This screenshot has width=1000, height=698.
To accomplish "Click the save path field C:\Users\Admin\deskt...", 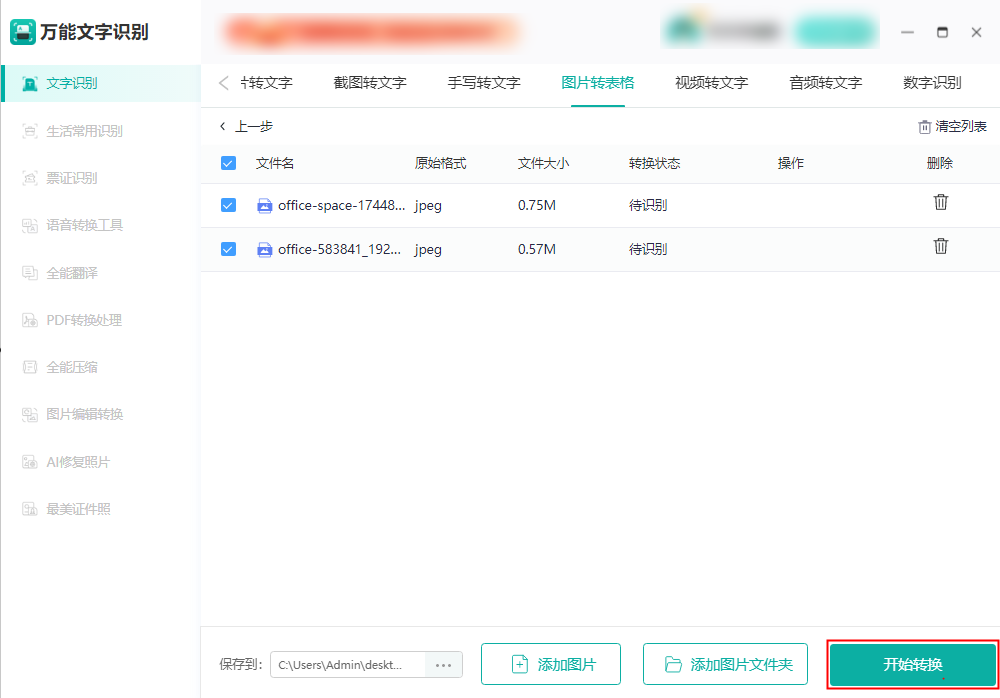I will point(348,665).
